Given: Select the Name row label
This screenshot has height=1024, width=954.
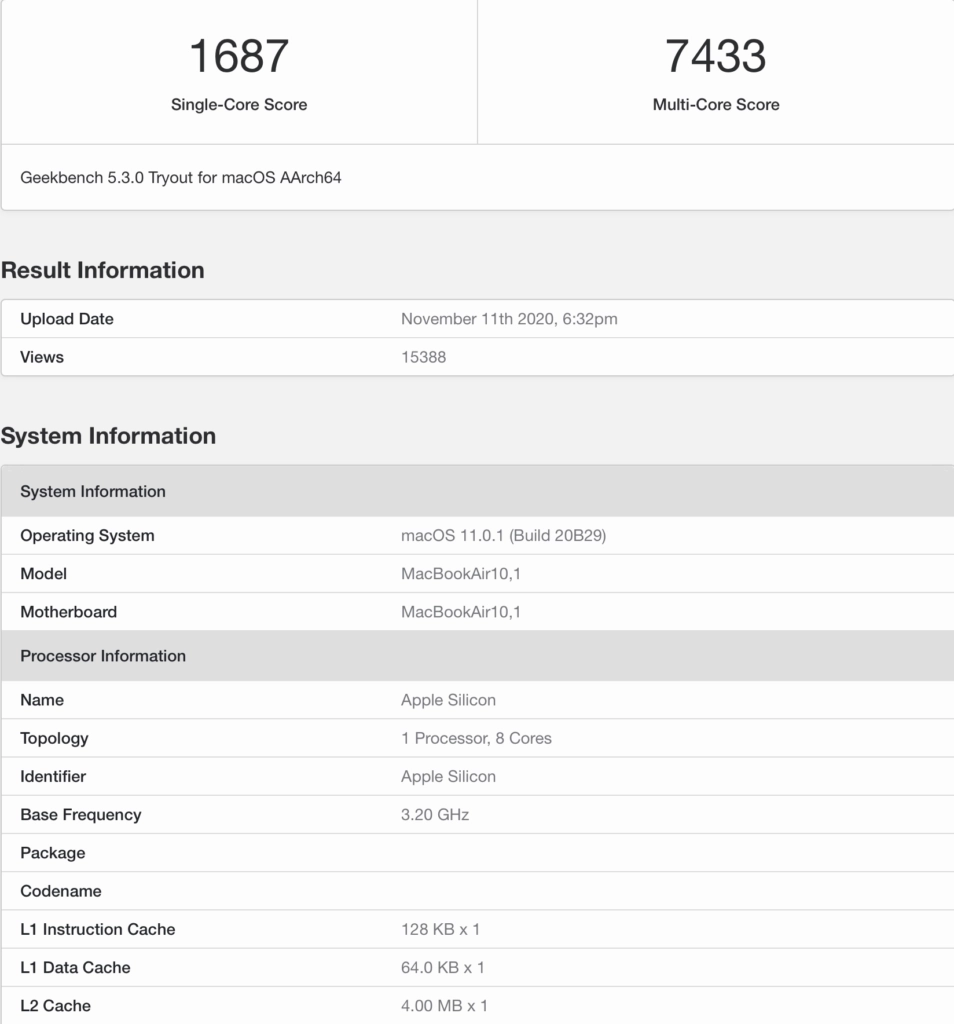Looking at the screenshot, I should click(x=42, y=700).
